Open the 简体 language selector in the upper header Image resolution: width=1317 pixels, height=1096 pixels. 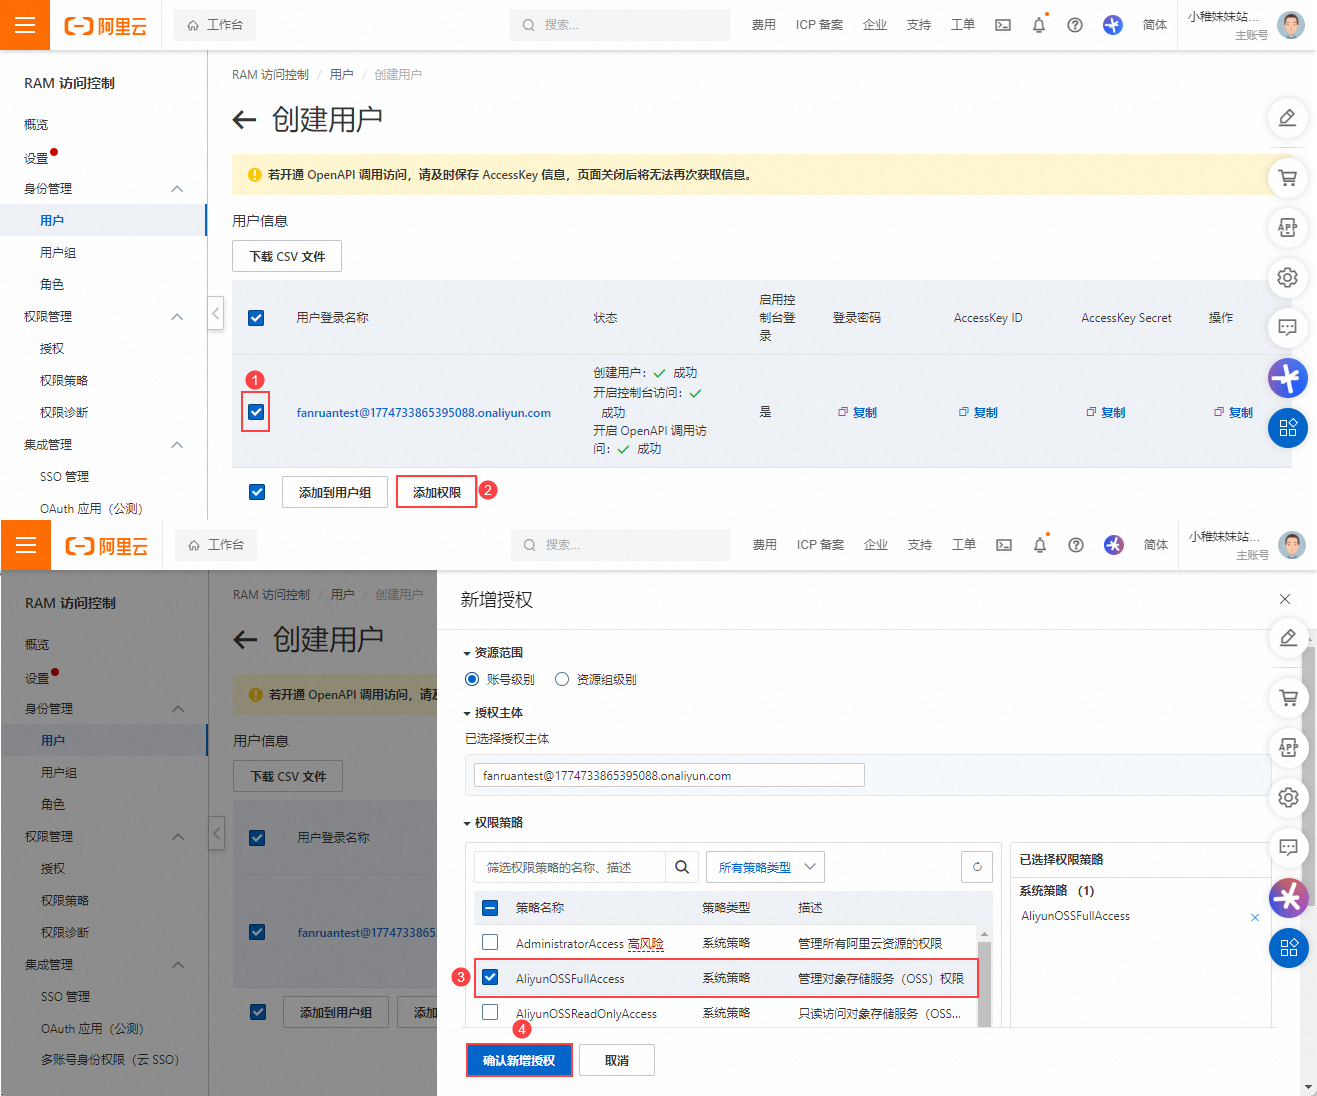tap(1155, 25)
